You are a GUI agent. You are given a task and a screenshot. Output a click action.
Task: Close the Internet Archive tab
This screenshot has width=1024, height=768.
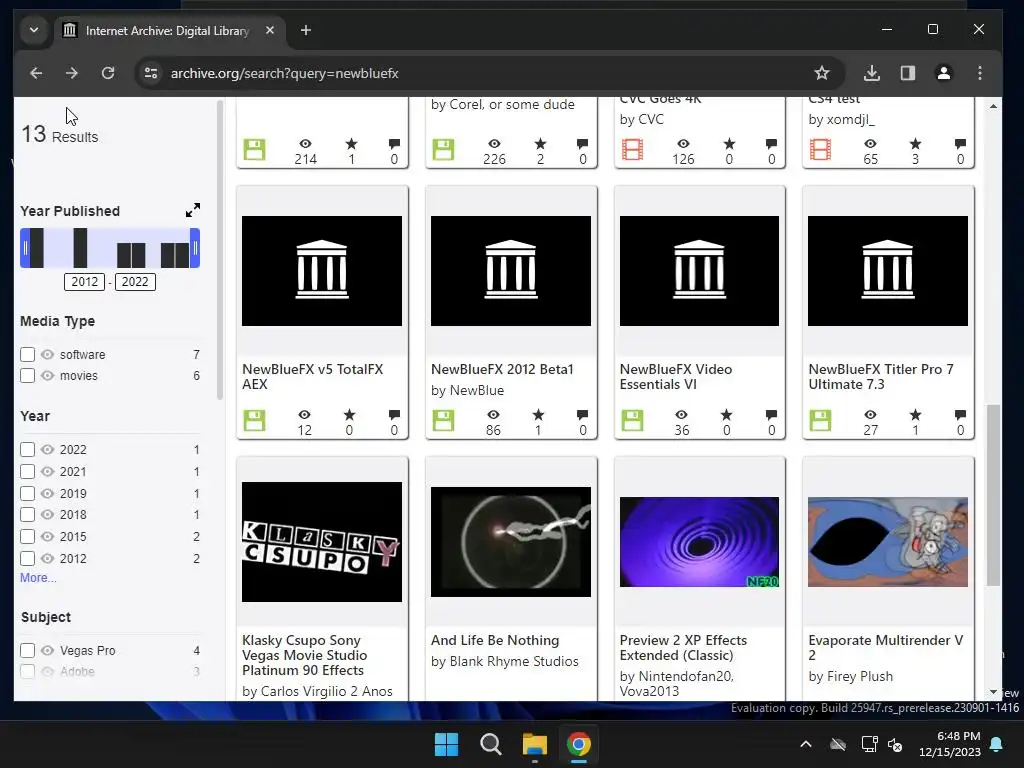(x=270, y=30)
